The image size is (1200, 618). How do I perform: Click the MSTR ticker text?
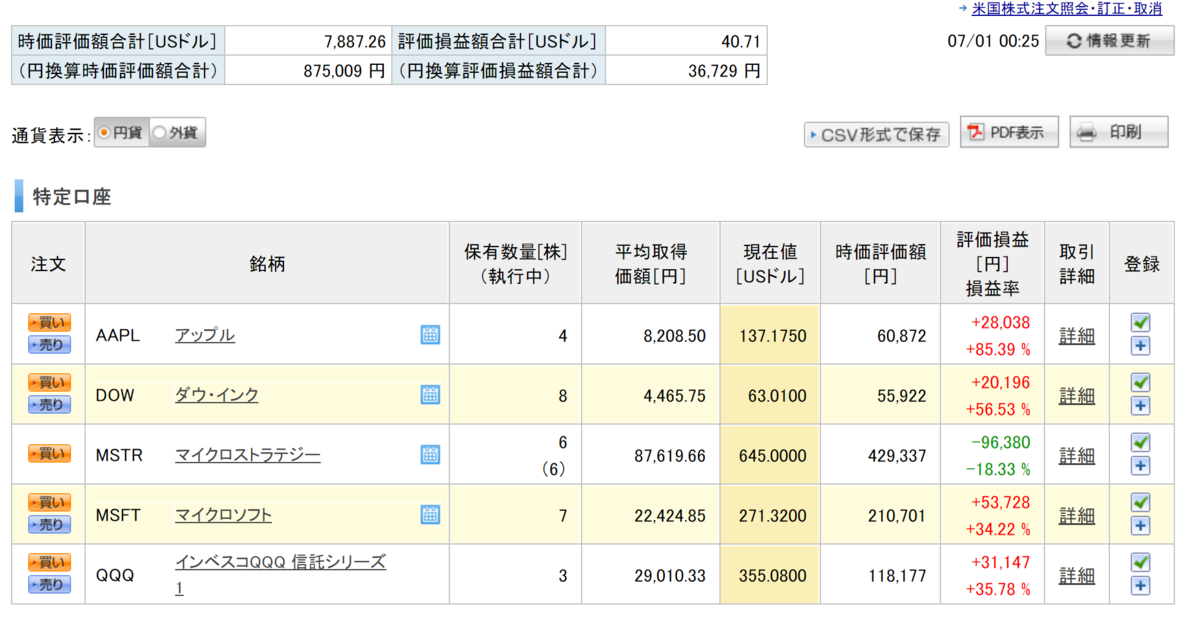coord(119,455)
